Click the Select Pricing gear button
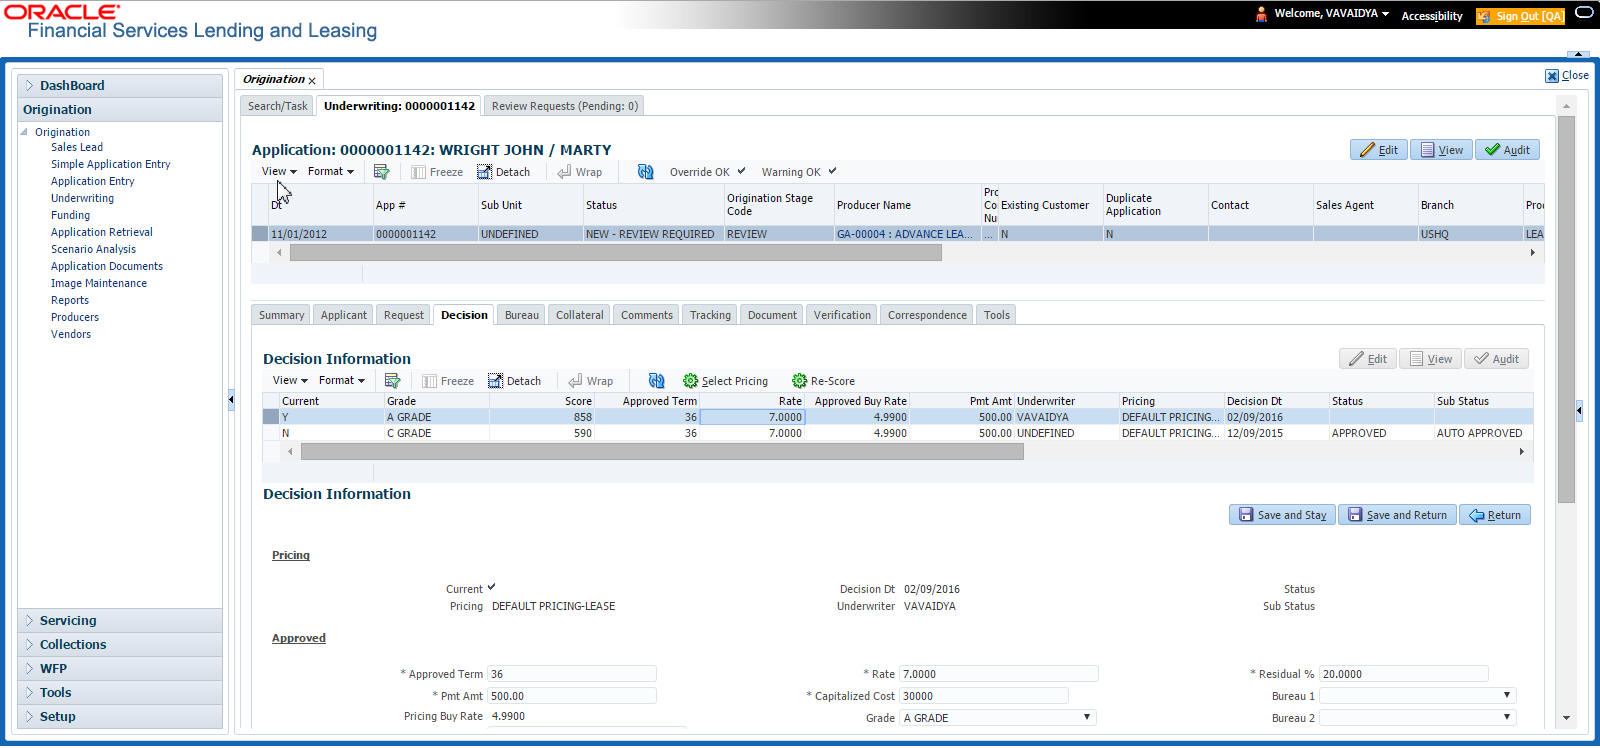Image resolution: width=1600 pixels, height=748 pixels. coord(726,381)
